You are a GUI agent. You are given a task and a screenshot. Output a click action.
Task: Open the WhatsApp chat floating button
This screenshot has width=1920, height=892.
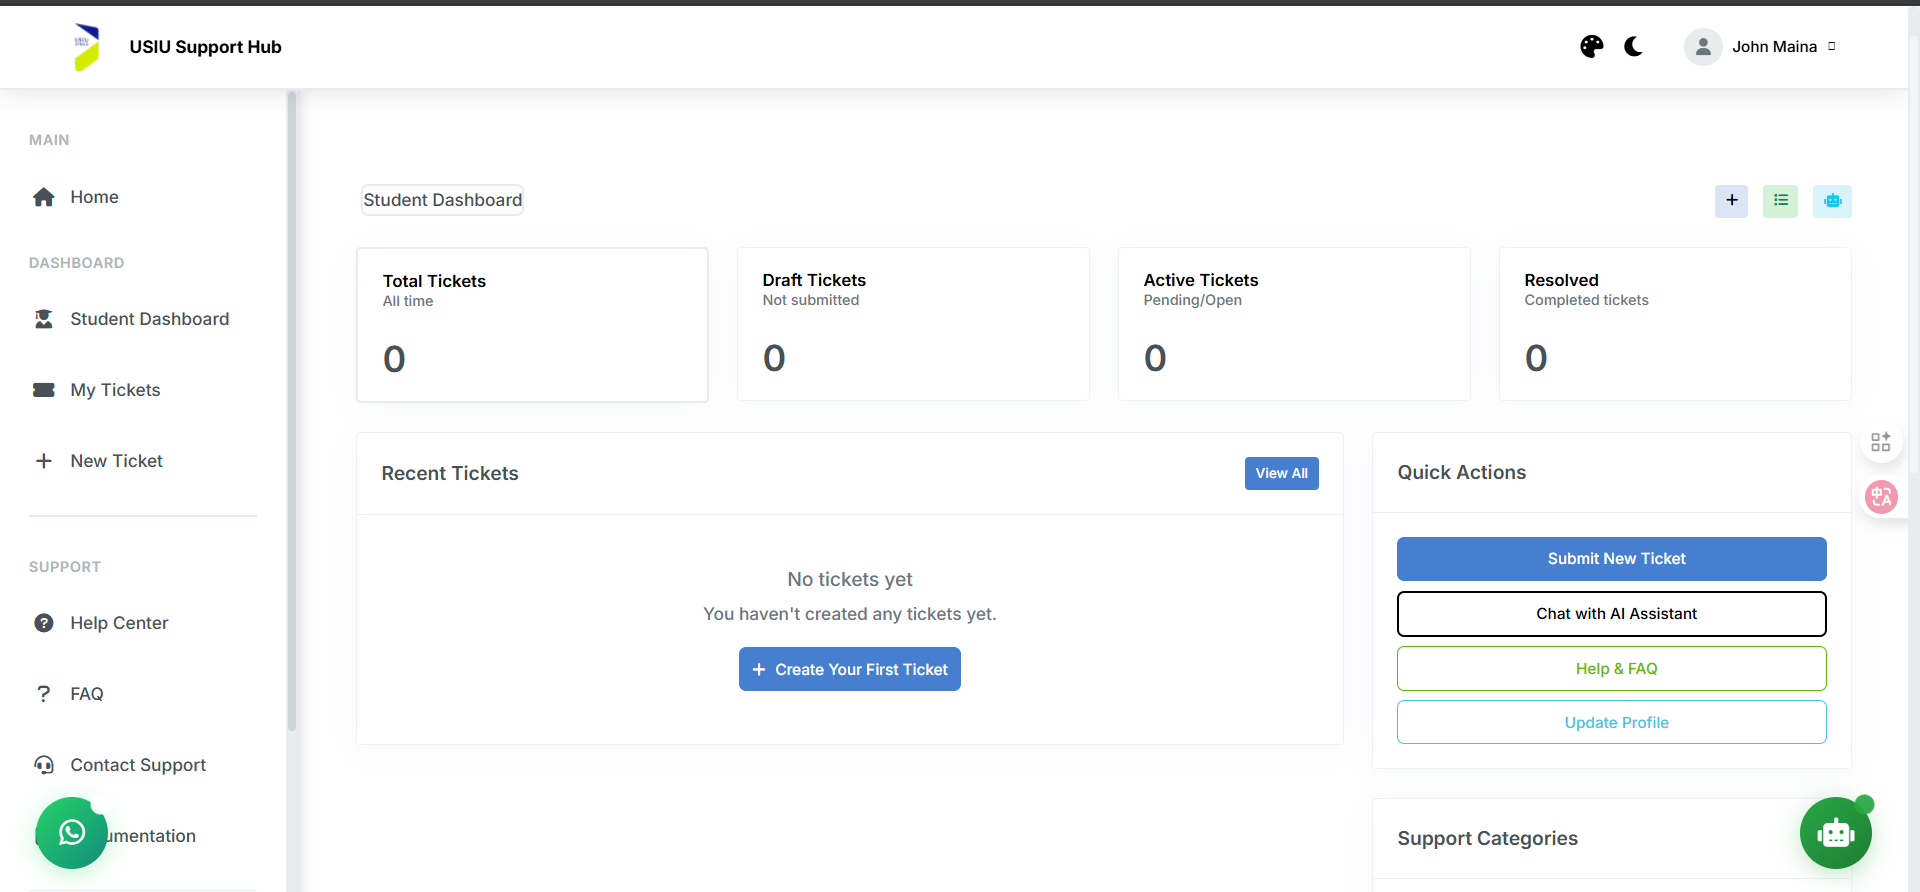pos(71,832)
